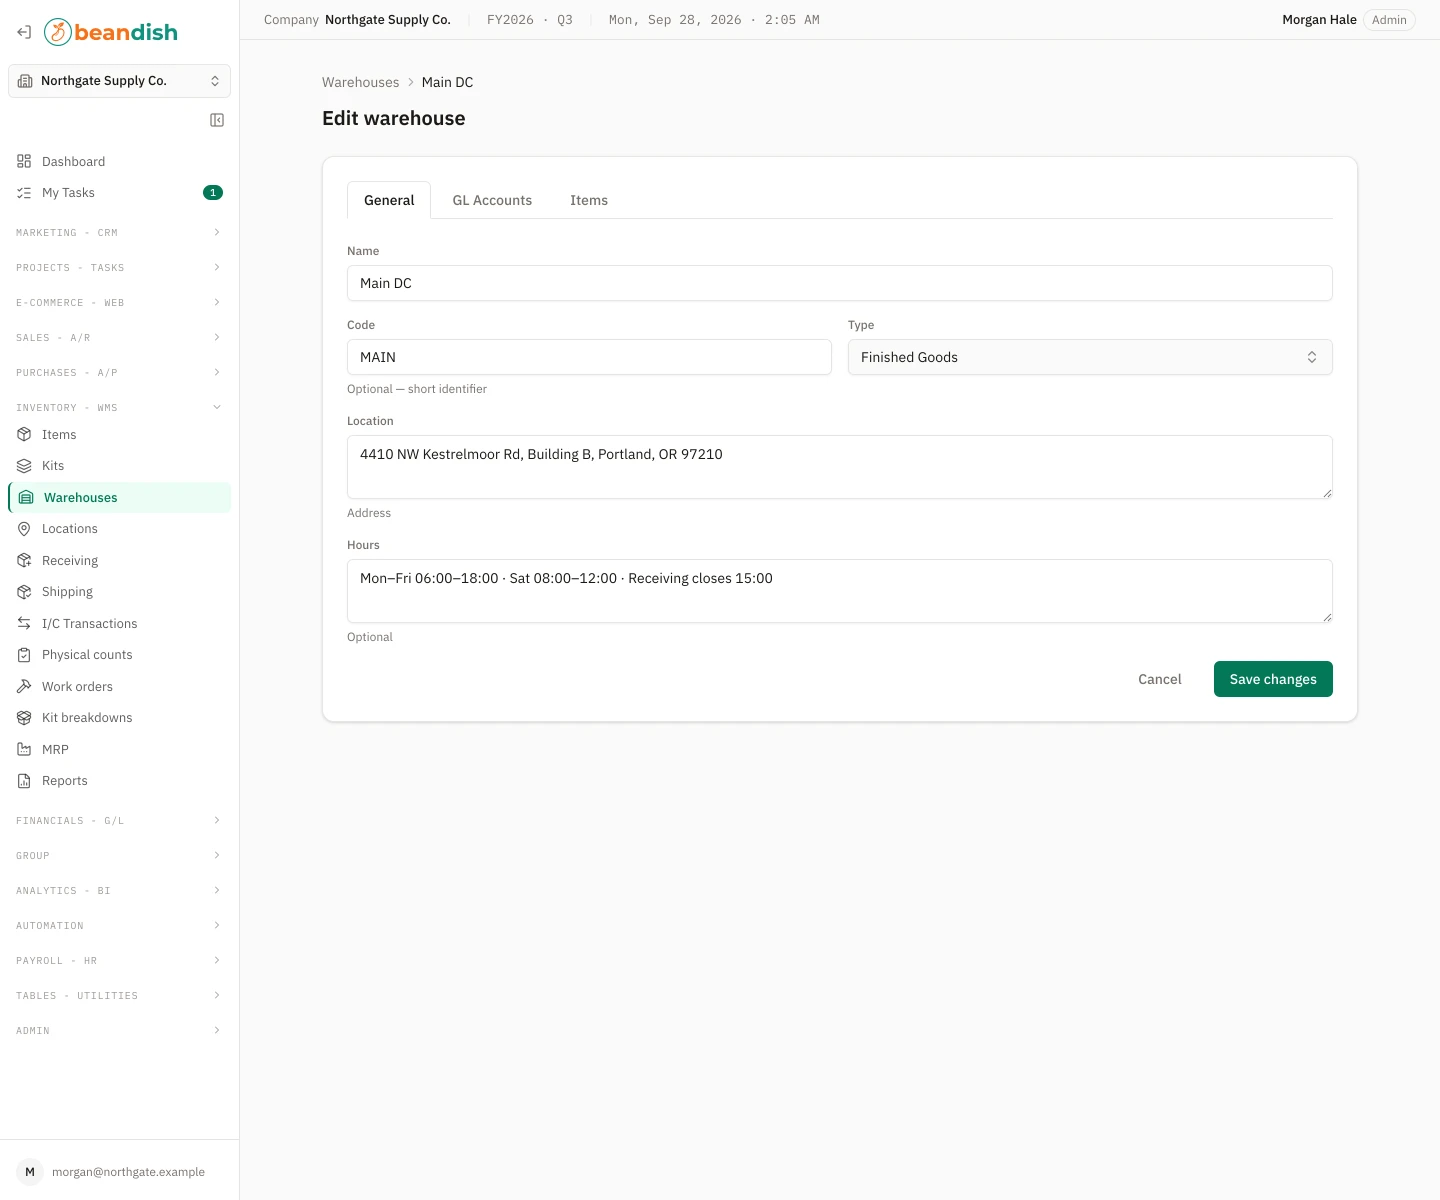
Task: Open the Northgate Supply Co. company switcher
Action: coord(120,81)
